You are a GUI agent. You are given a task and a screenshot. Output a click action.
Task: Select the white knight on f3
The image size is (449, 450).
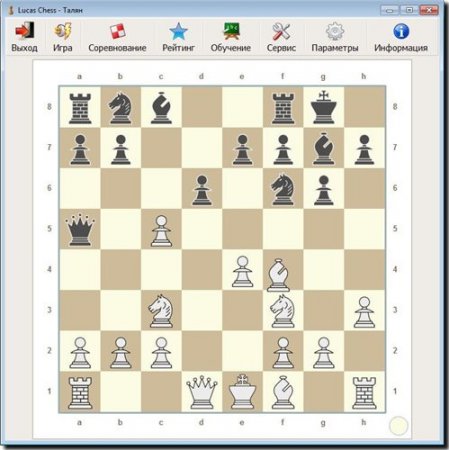pos(283,311)
